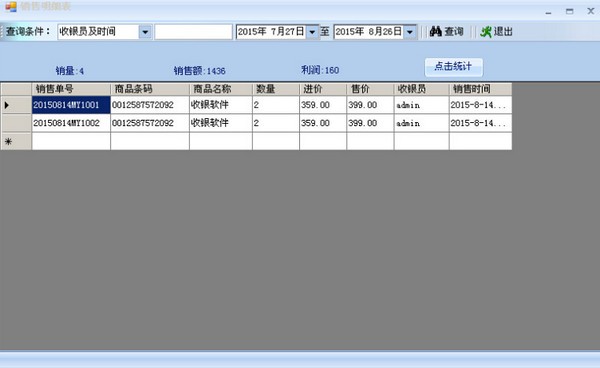Click the binoculars query icon

435,31
